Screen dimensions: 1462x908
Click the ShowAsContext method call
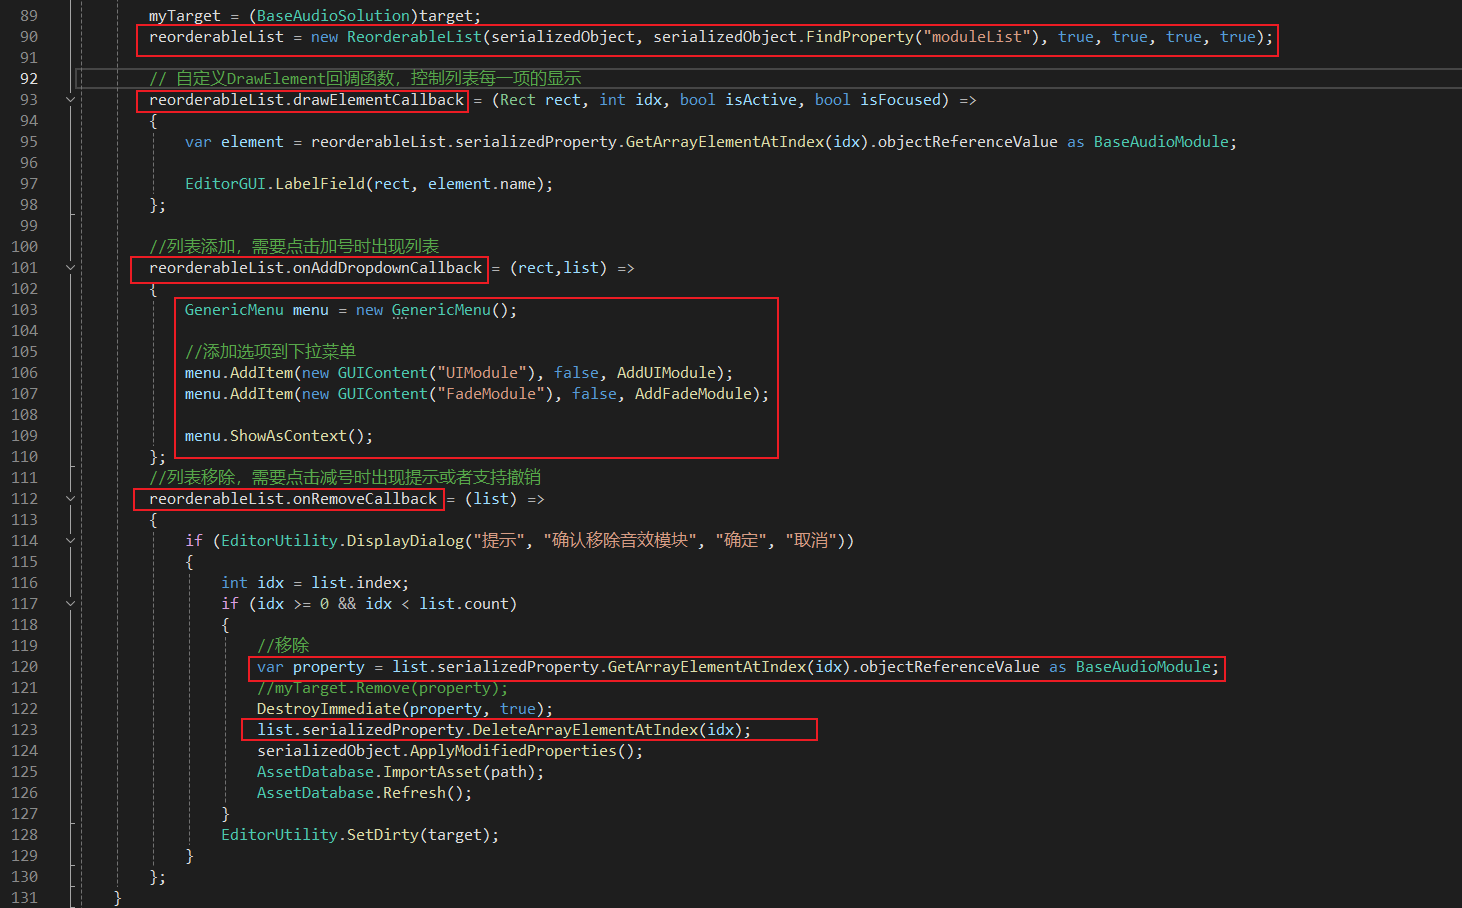point(288,436)
